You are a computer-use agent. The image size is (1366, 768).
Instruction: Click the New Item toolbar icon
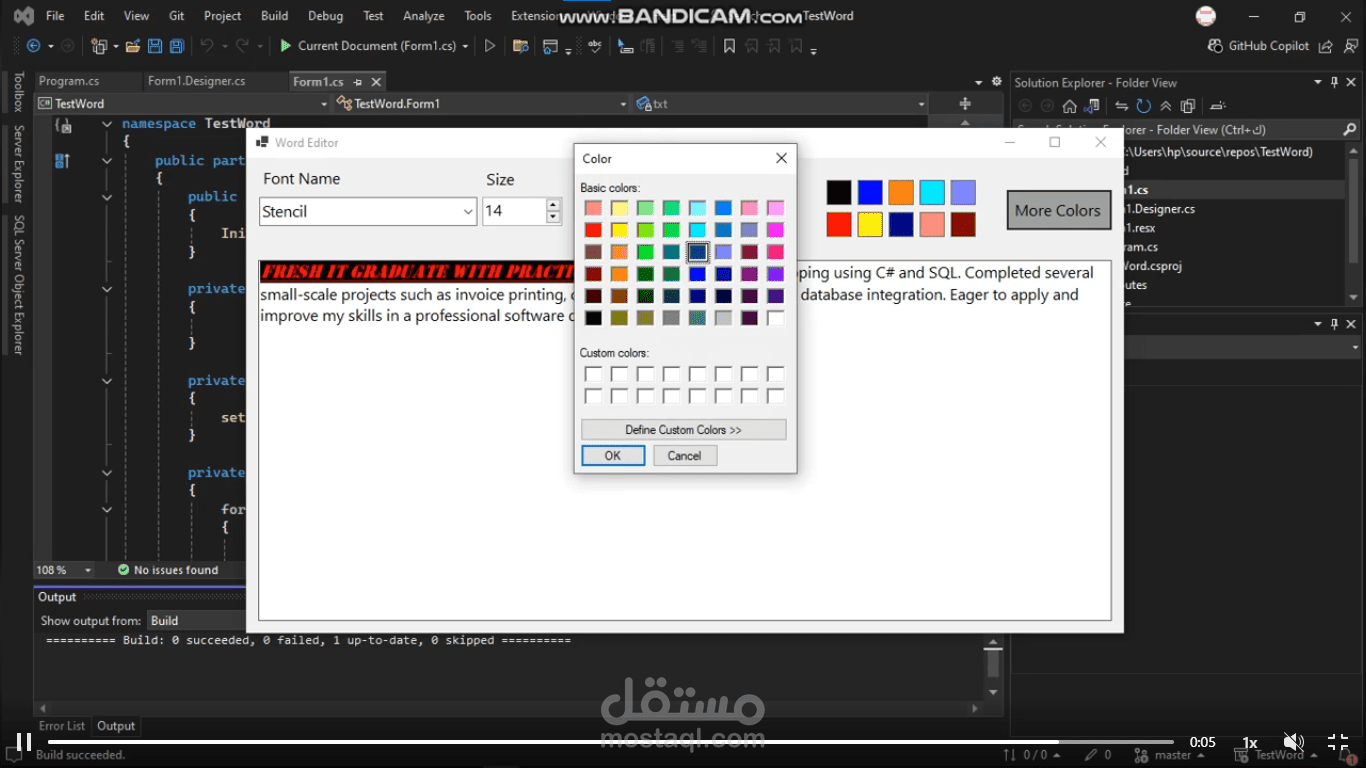tap(99, 46)
